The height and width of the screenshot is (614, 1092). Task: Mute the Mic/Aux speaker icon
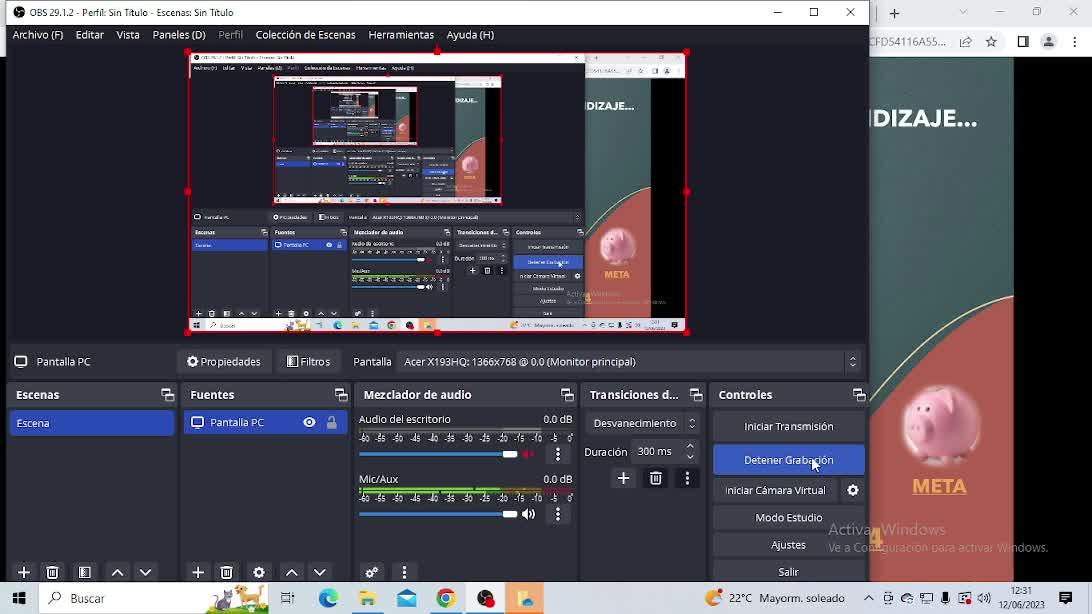tap(529, 514)
